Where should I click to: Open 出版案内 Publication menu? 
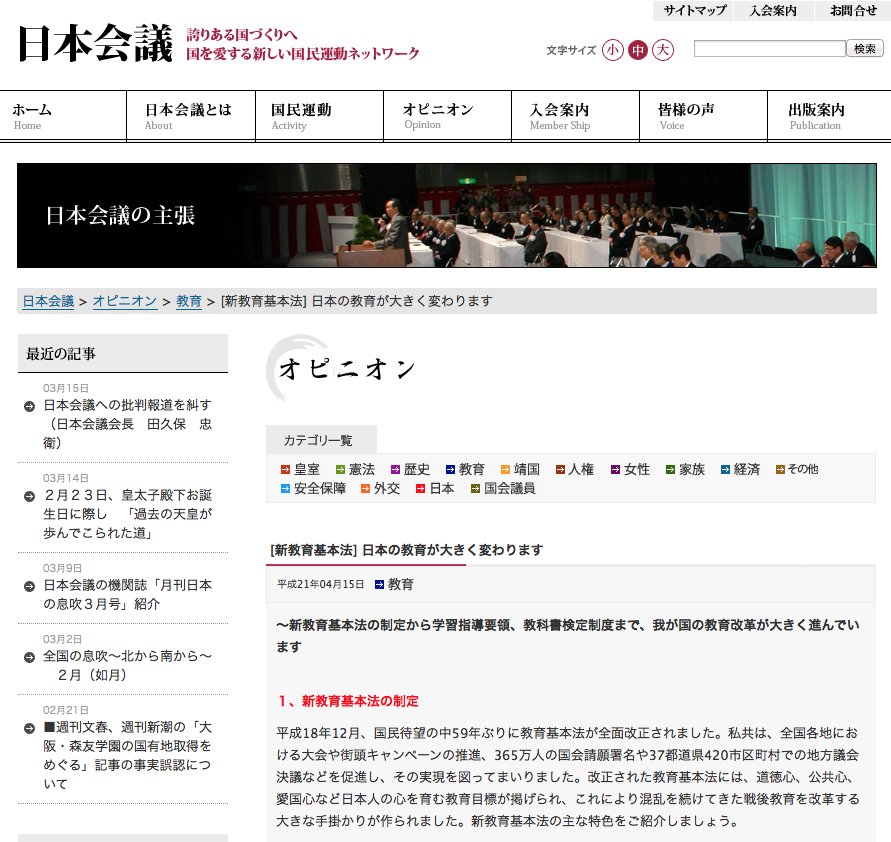829,116
